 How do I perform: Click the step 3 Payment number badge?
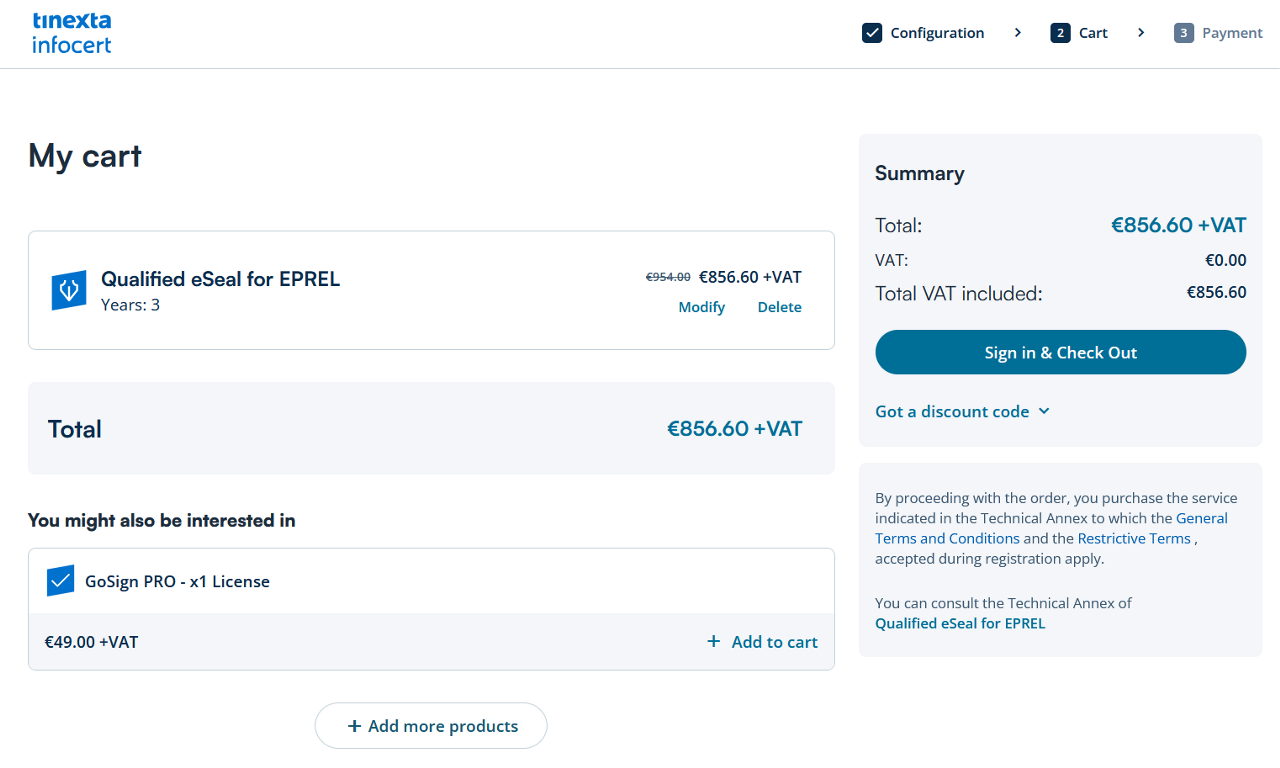pyautogui.click(x=1184, y=33)
